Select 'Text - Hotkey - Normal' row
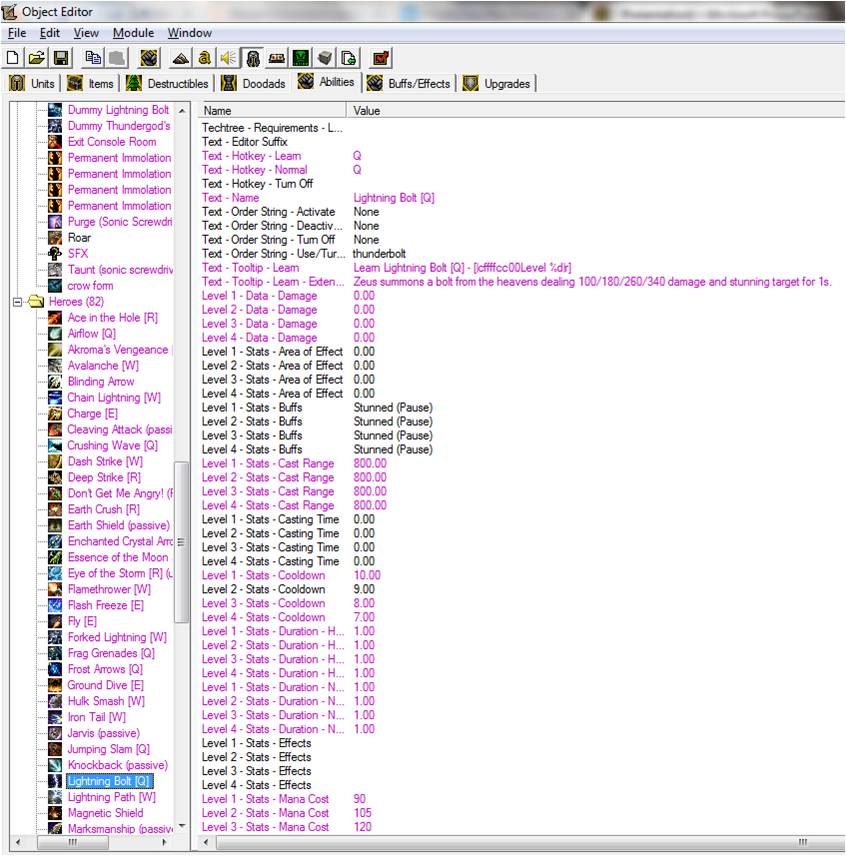 click(x=521, y=170)
